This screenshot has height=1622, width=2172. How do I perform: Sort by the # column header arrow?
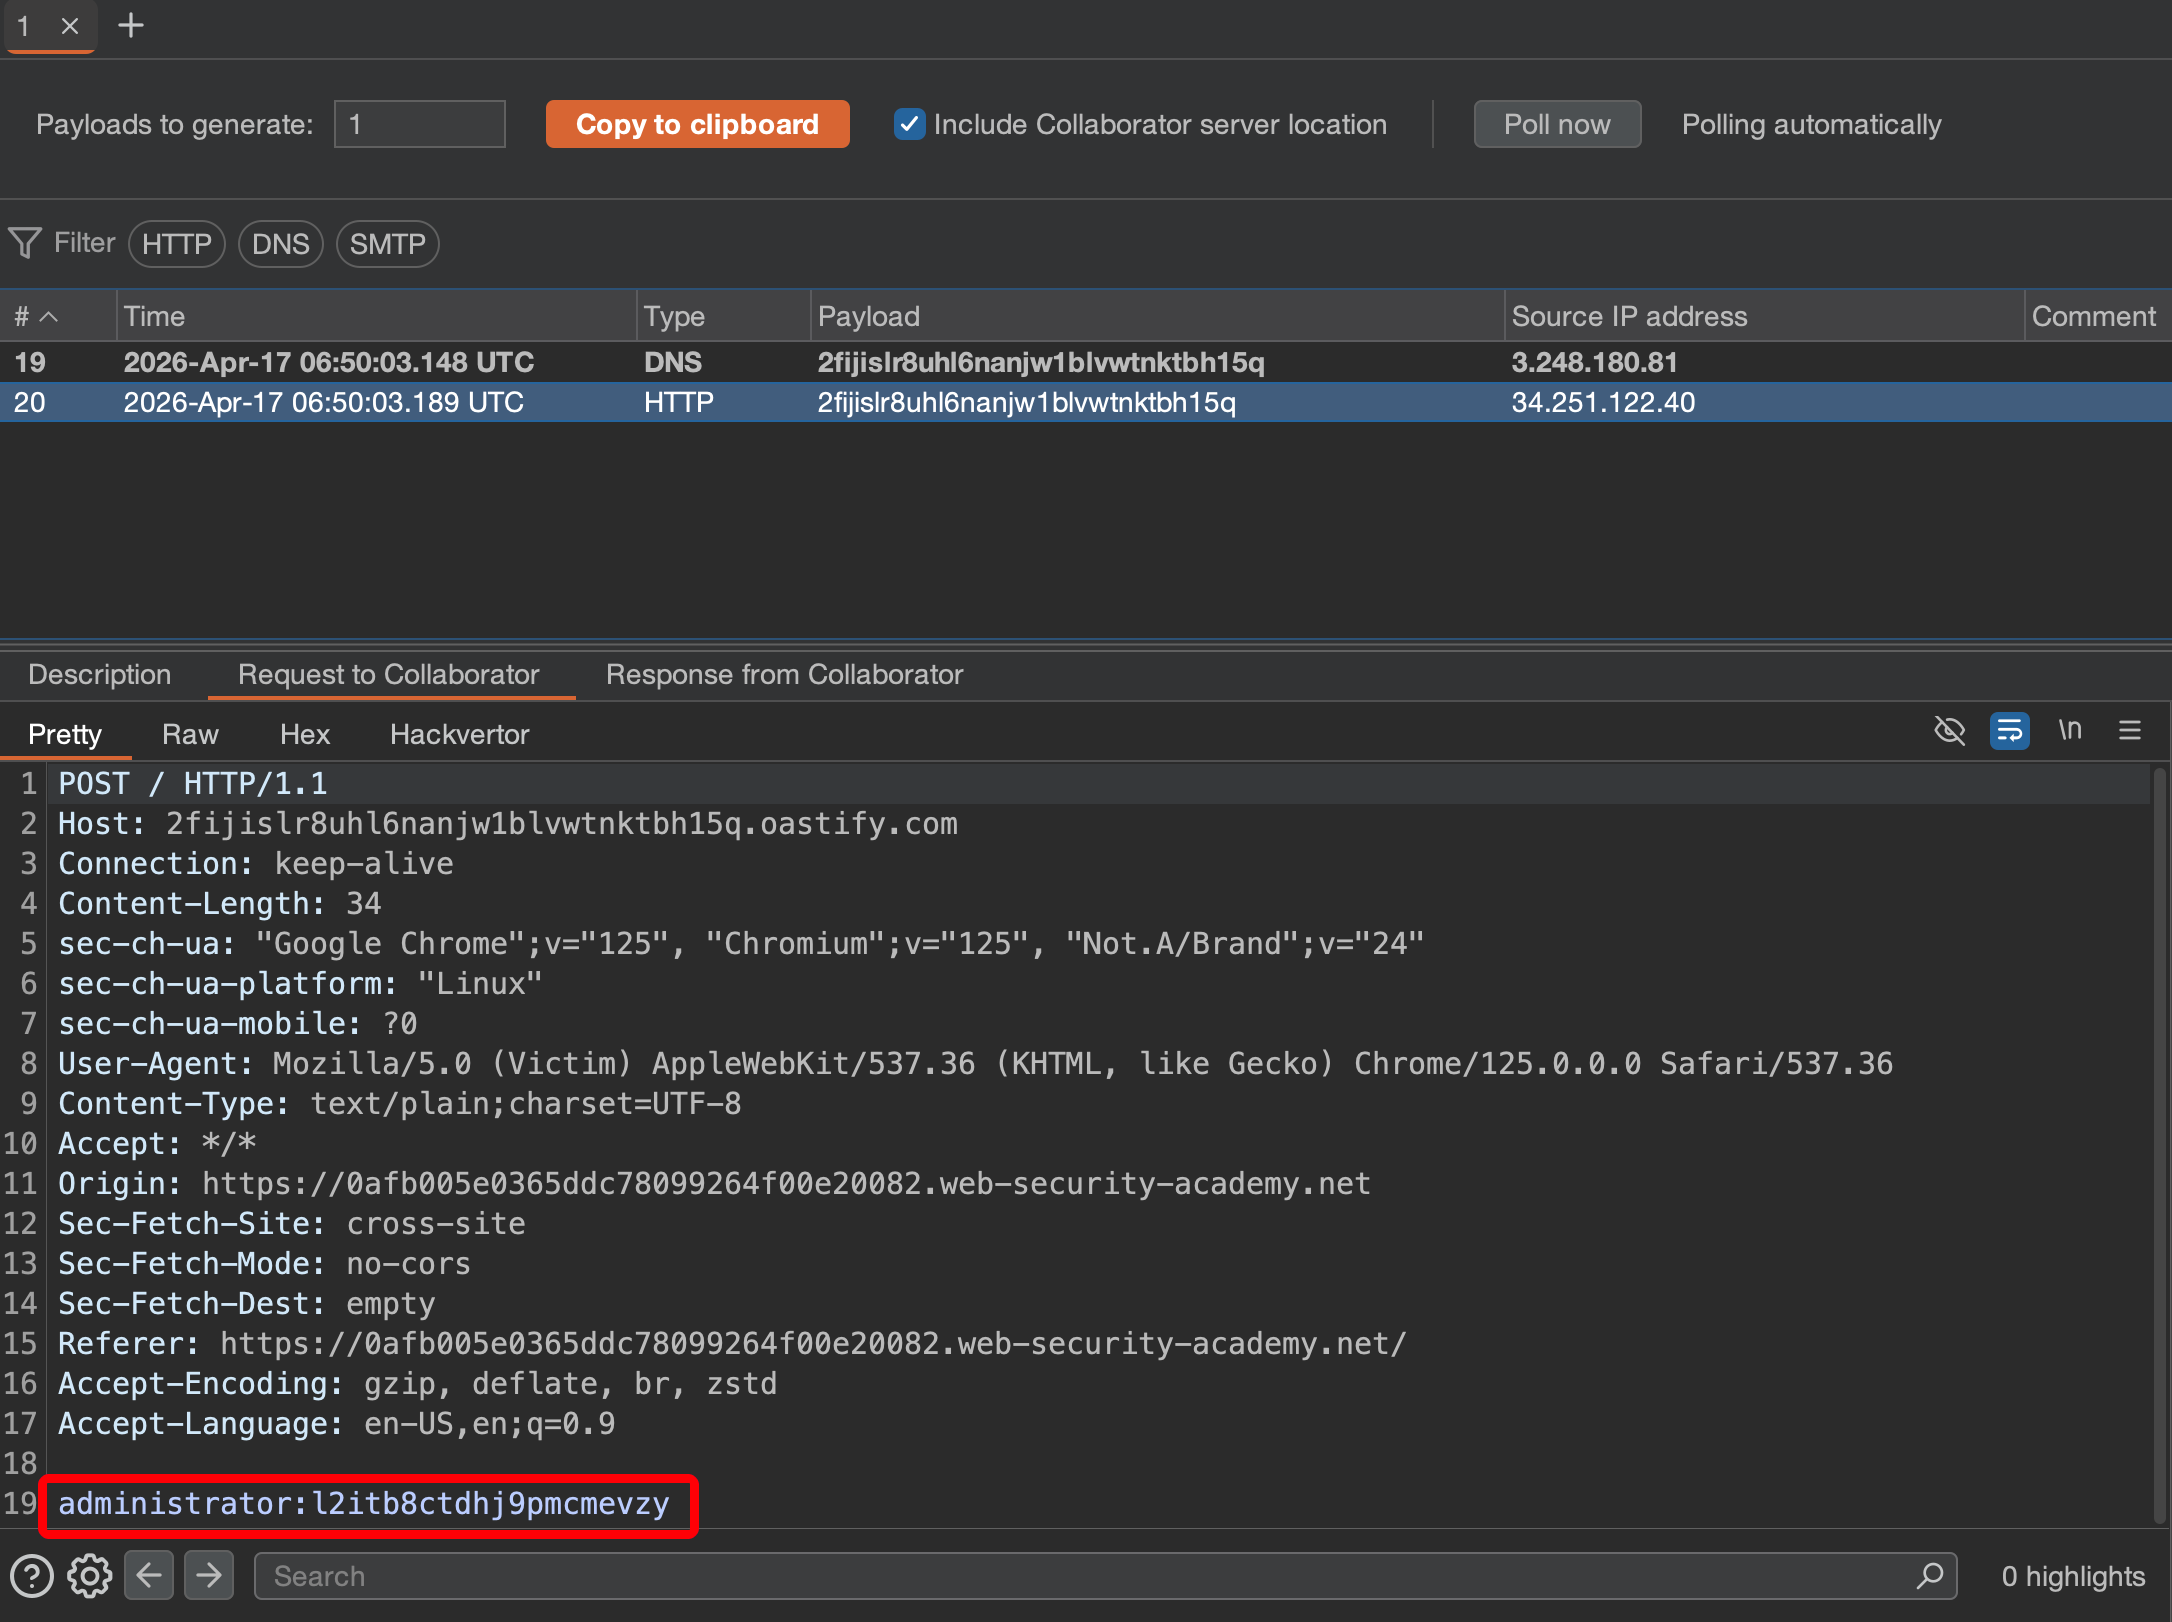coord(48,317)
